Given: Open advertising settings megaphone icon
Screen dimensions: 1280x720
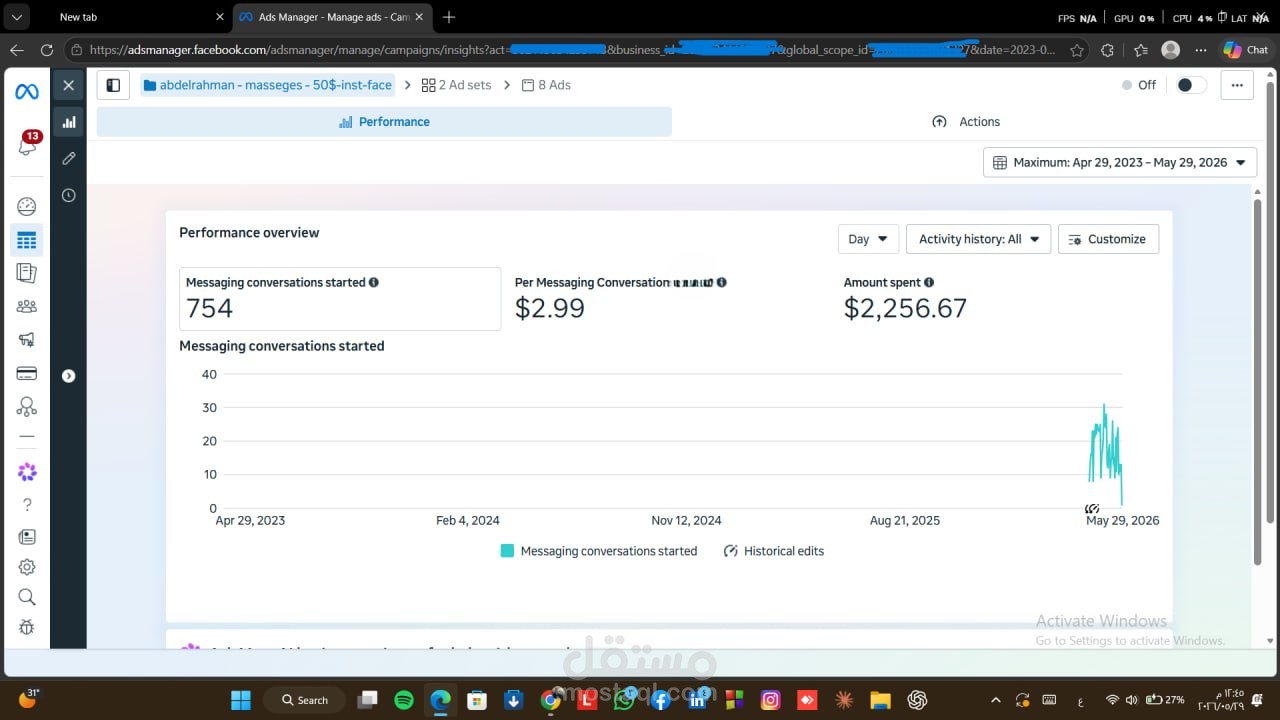Looking at the screenshot, I should 27,340.
